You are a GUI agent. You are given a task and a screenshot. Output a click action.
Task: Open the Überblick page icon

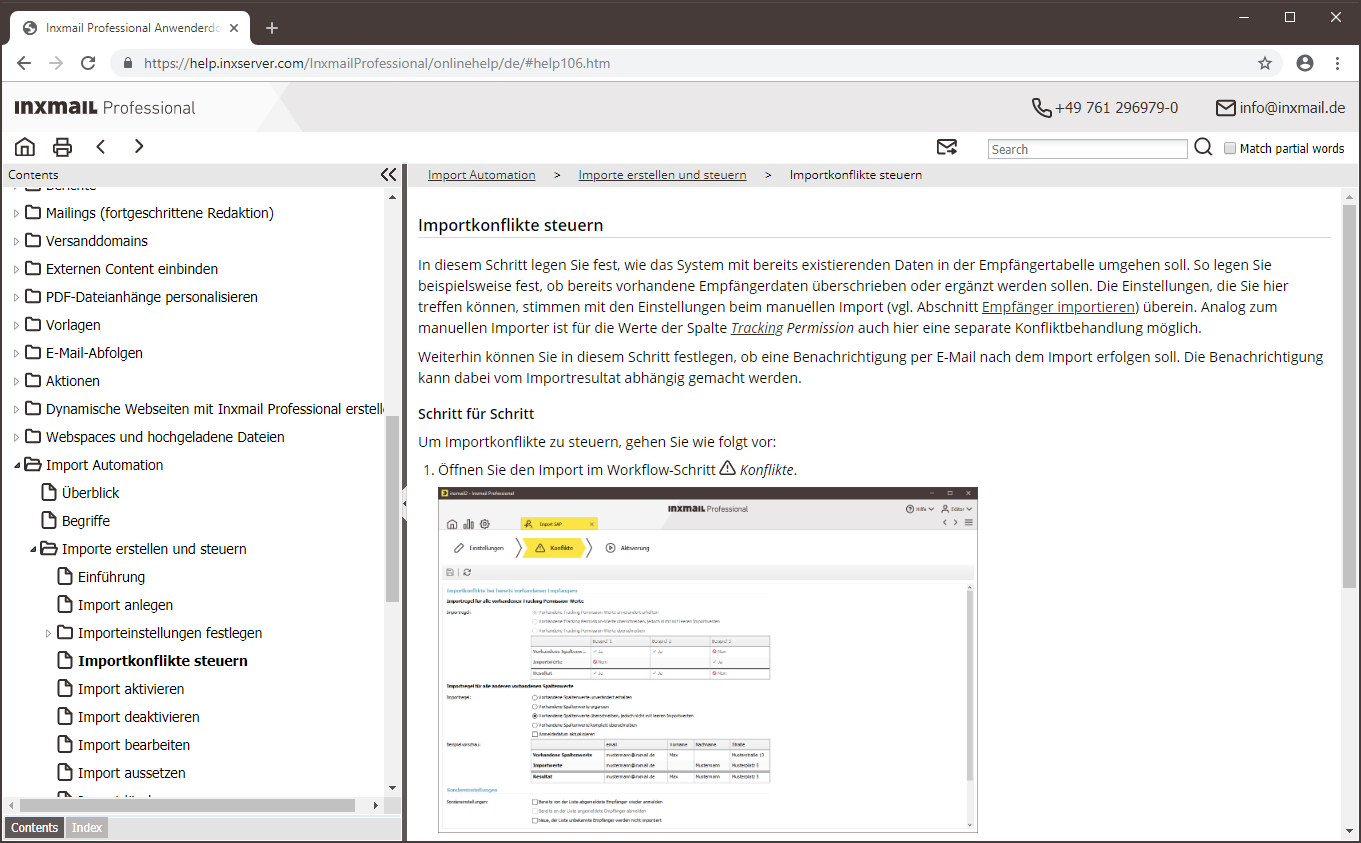pyautogui.click(x=48, y=493)
